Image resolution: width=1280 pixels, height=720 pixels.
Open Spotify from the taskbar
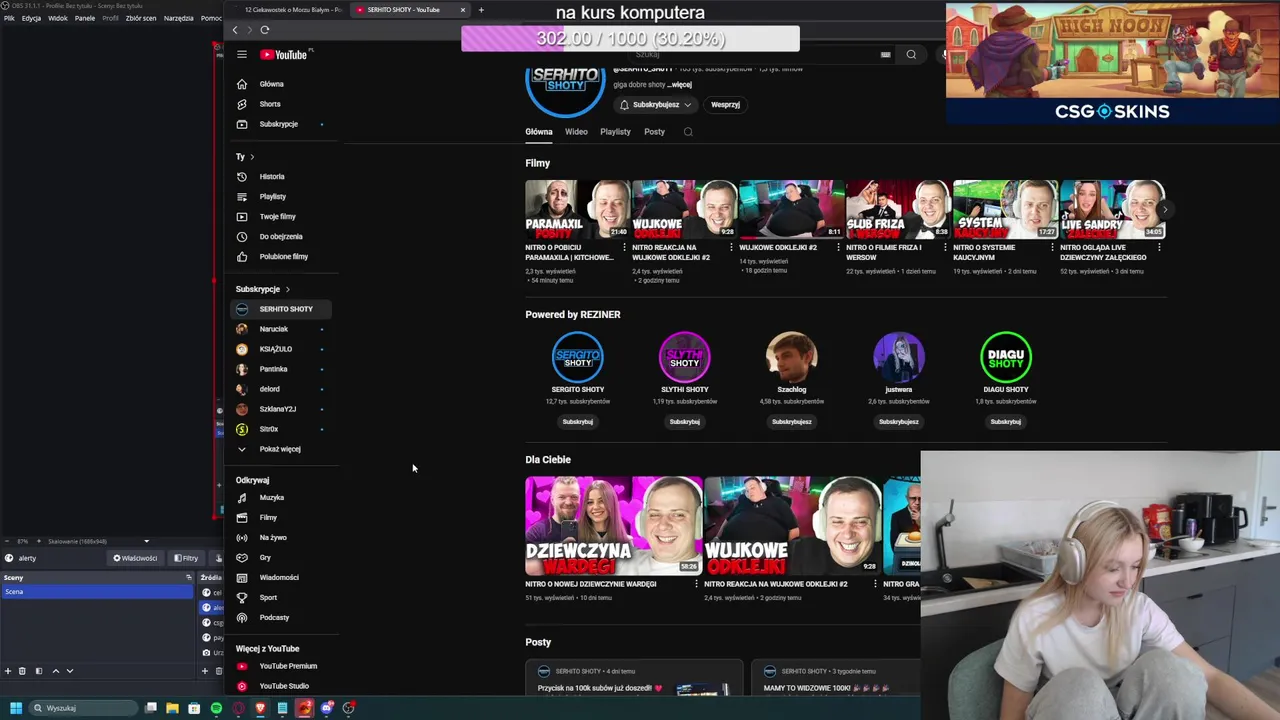216,708
